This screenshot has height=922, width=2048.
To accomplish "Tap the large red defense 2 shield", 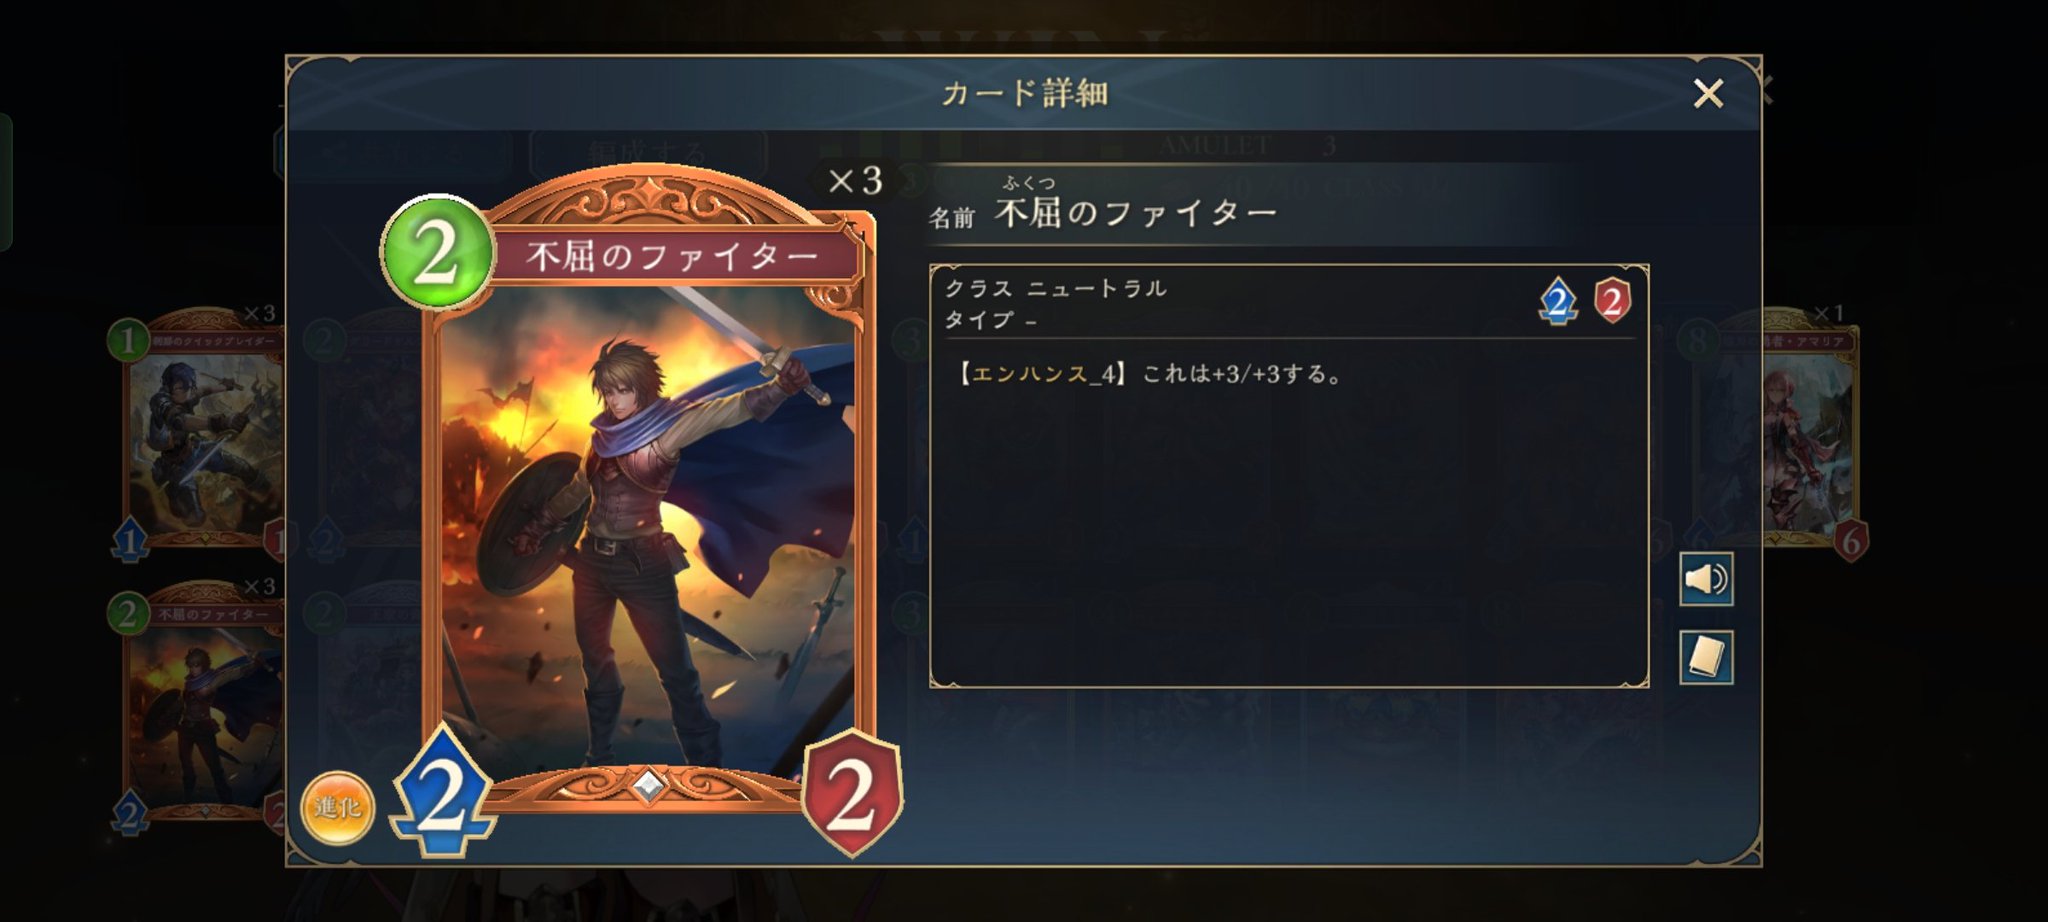I will (853, 794).
